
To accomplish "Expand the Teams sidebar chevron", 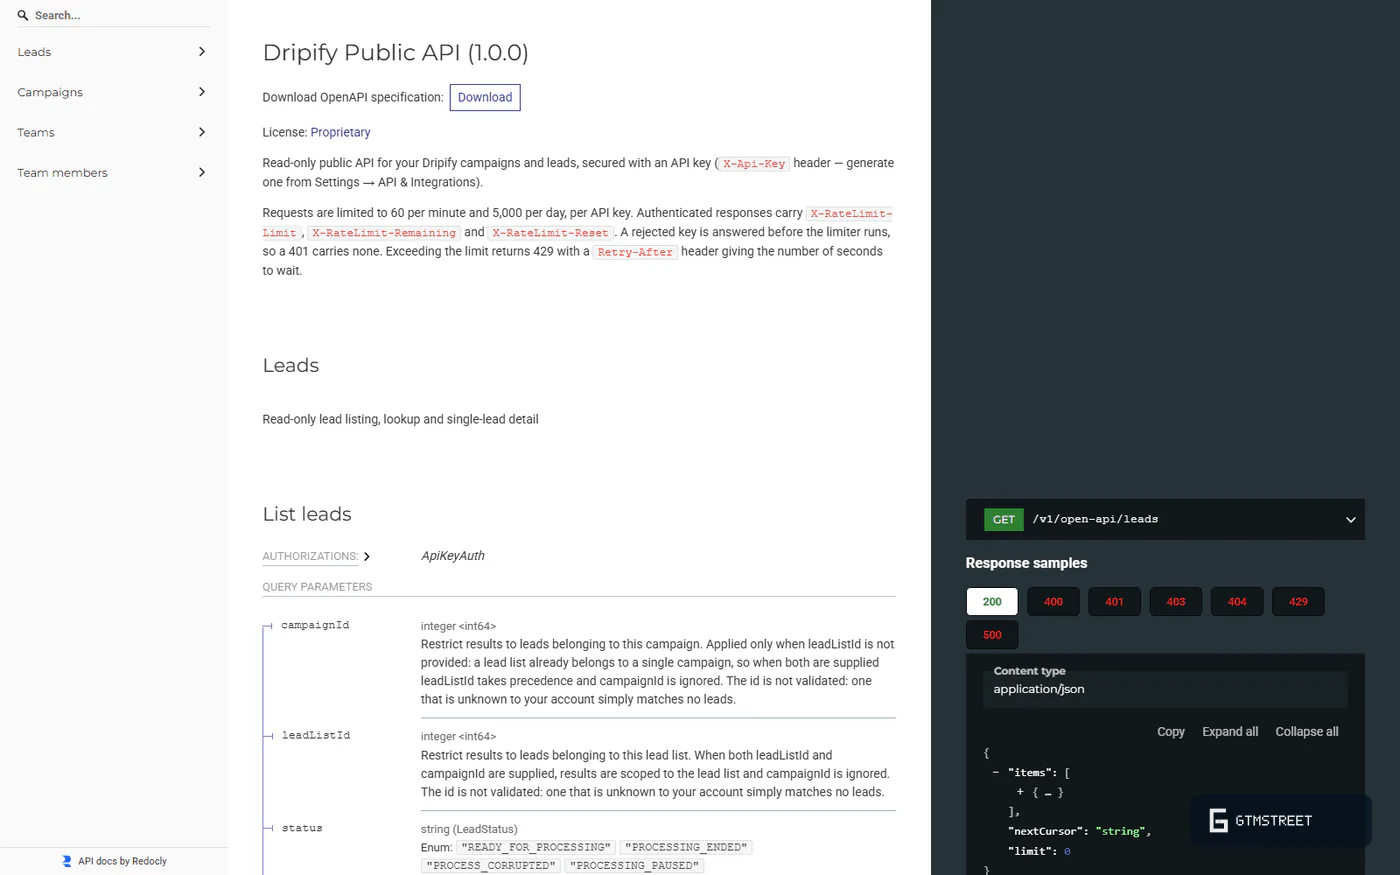I will (202, 132).
